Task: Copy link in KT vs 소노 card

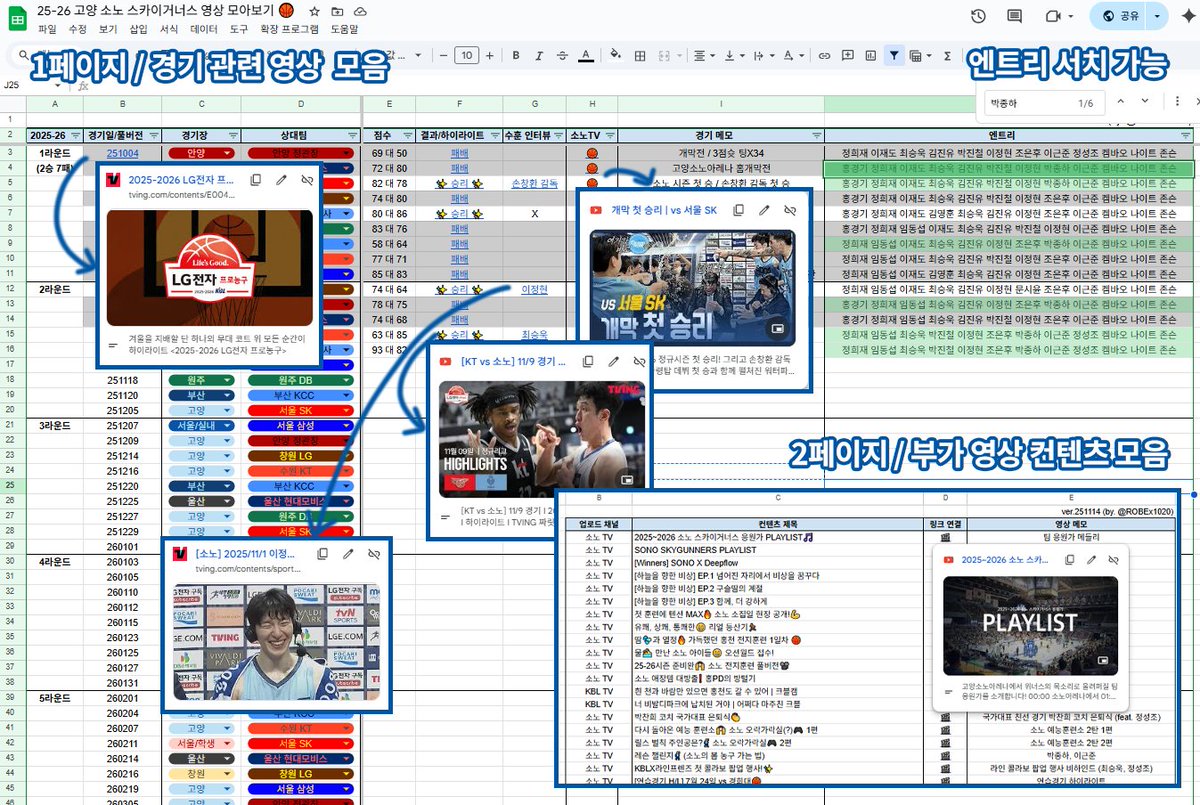Action: point(588,361)
